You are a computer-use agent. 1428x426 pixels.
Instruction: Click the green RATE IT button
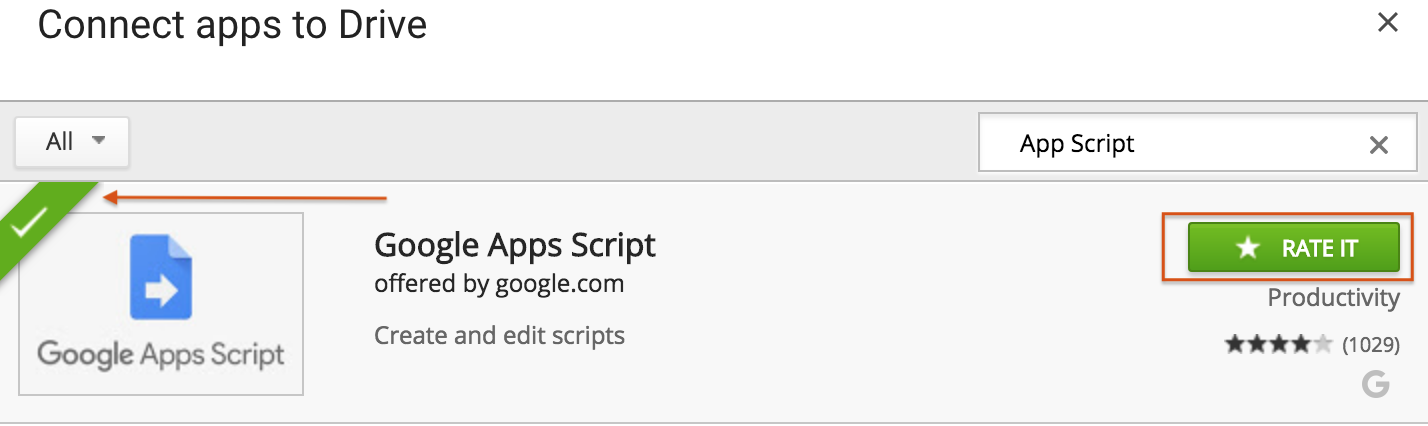[x=1293, y=248]
